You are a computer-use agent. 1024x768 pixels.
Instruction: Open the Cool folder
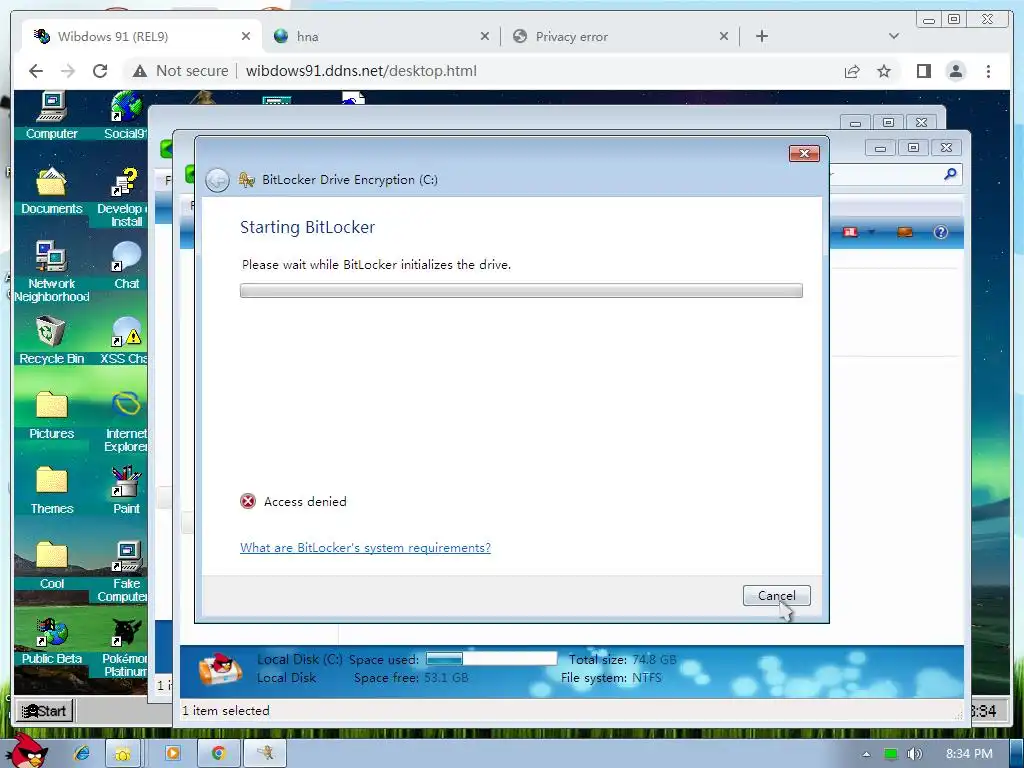[x=52, y=566]
